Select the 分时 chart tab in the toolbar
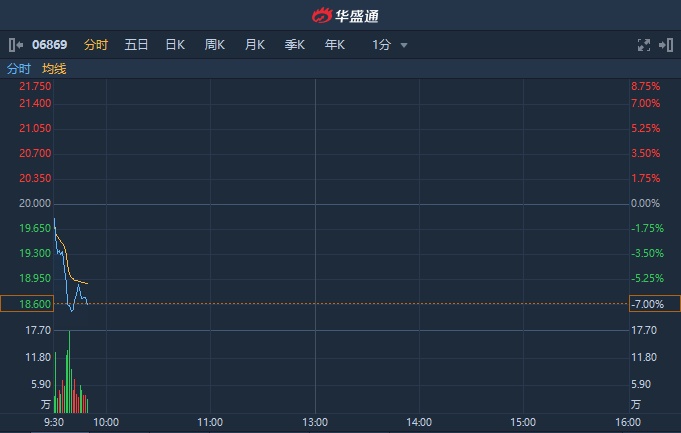The image size is (681, 433). [x=96, y=45]
